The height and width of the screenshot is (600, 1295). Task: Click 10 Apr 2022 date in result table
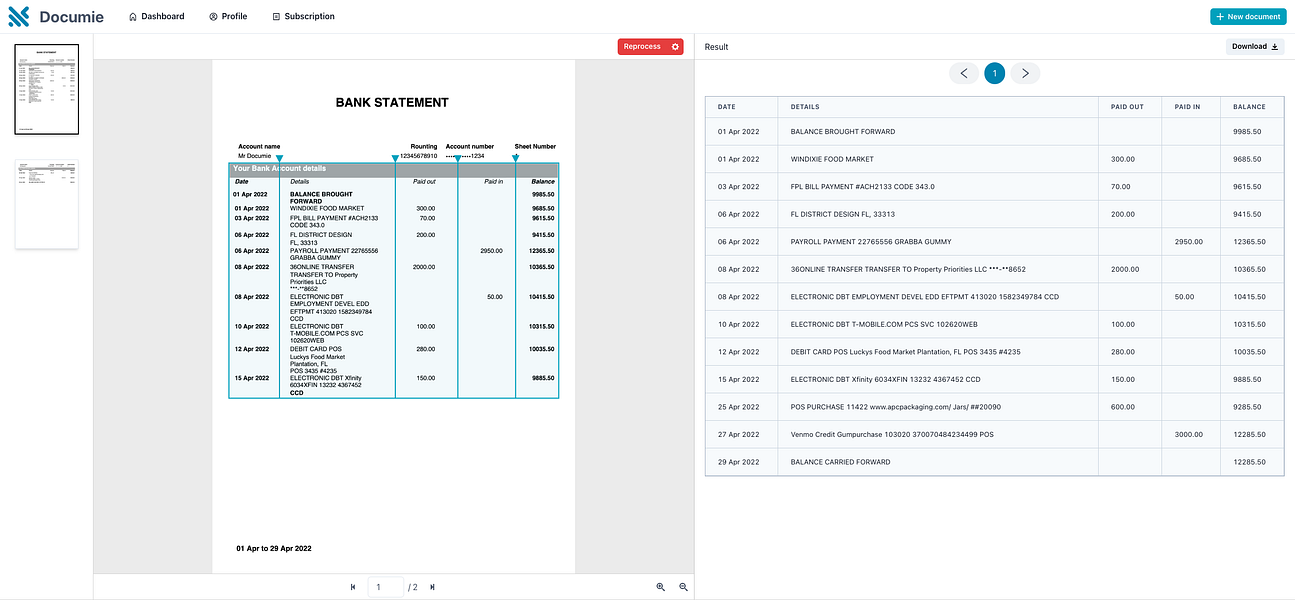(x=738, y=324)
